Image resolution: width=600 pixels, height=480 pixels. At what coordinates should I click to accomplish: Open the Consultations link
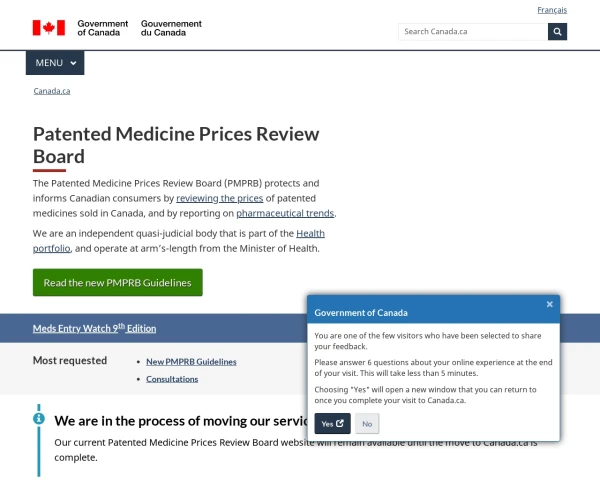tap(172, 379)
